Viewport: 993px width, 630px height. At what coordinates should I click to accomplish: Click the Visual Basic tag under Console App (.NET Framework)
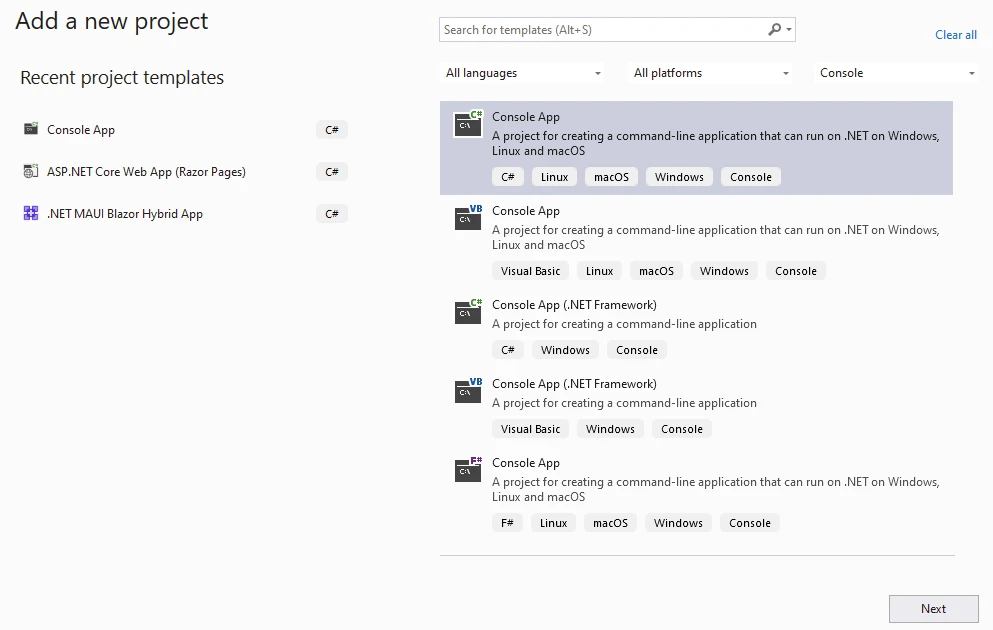[x=530, y=429]
